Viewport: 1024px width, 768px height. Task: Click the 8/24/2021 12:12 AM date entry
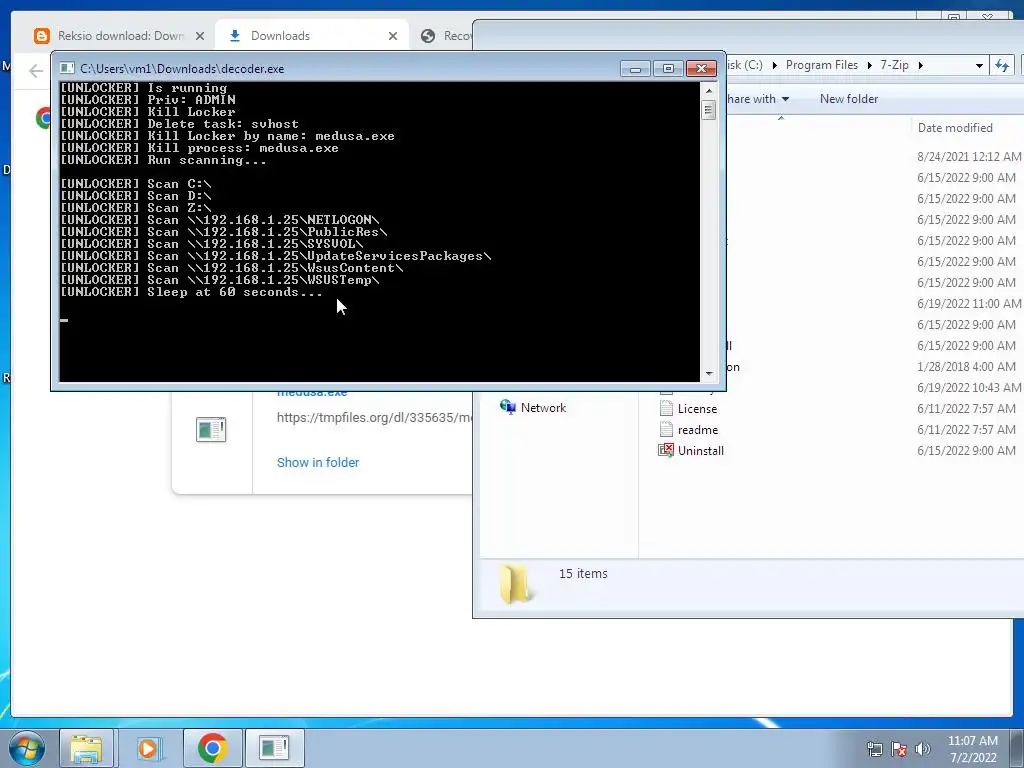[968, 157]
